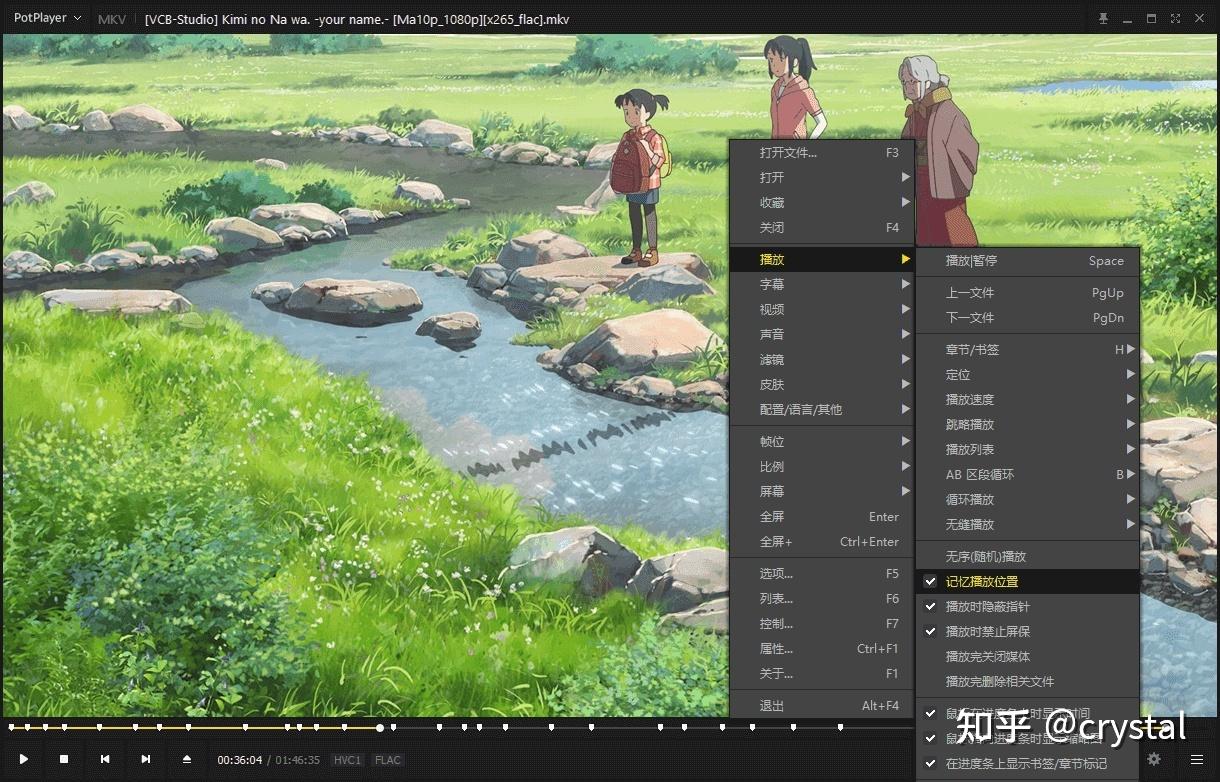Image resolution: width=1220 pixels, height=782 pixels.
Task: Click the Play button in control bar
Action: [x=24, y=760]
